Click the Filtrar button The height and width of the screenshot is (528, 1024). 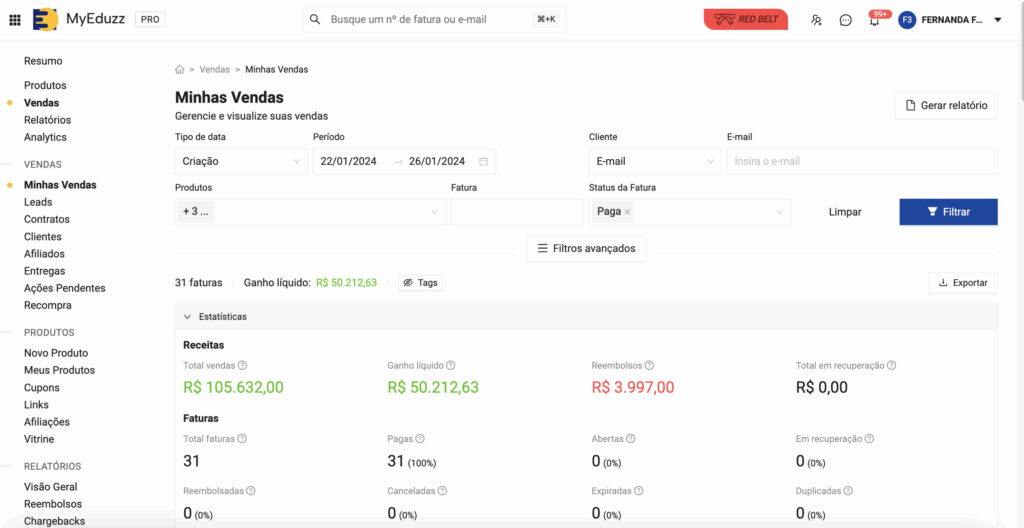[948, 212]
